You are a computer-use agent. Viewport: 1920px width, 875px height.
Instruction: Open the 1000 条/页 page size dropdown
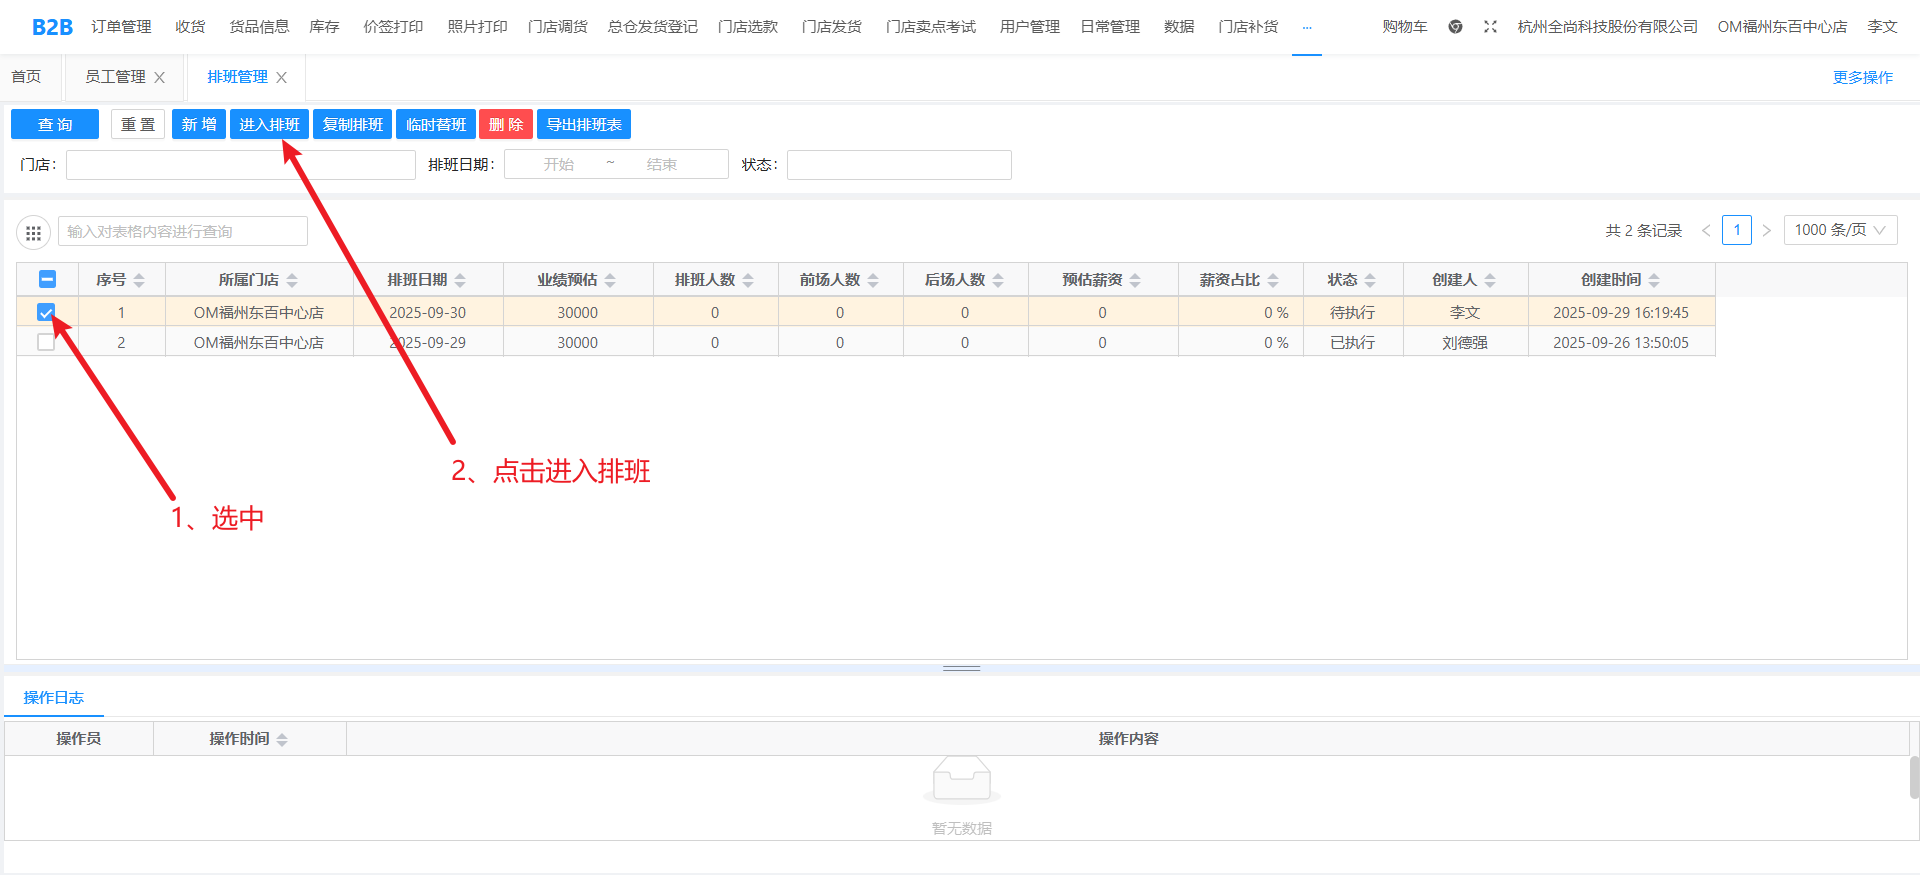pyautogui.click(x=1840, y=230)
